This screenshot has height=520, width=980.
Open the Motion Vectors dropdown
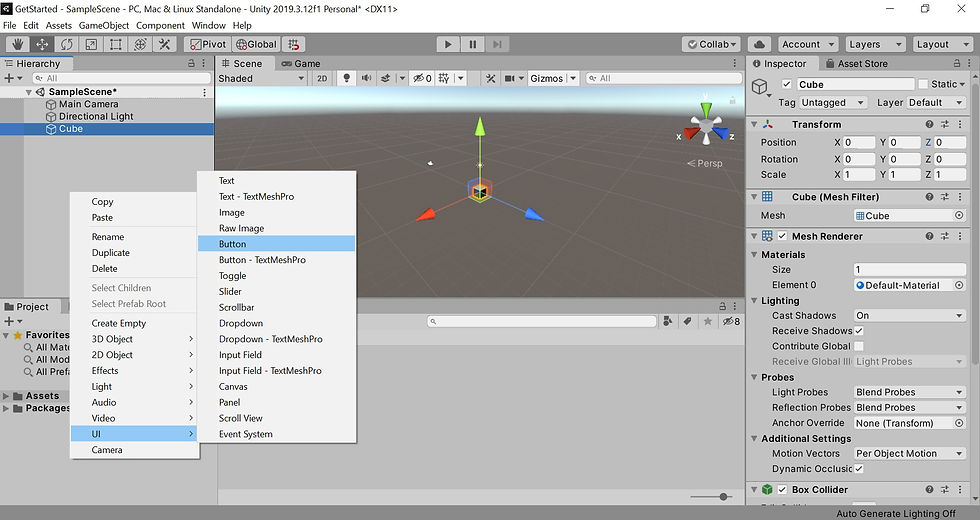(x=909, y=454)
